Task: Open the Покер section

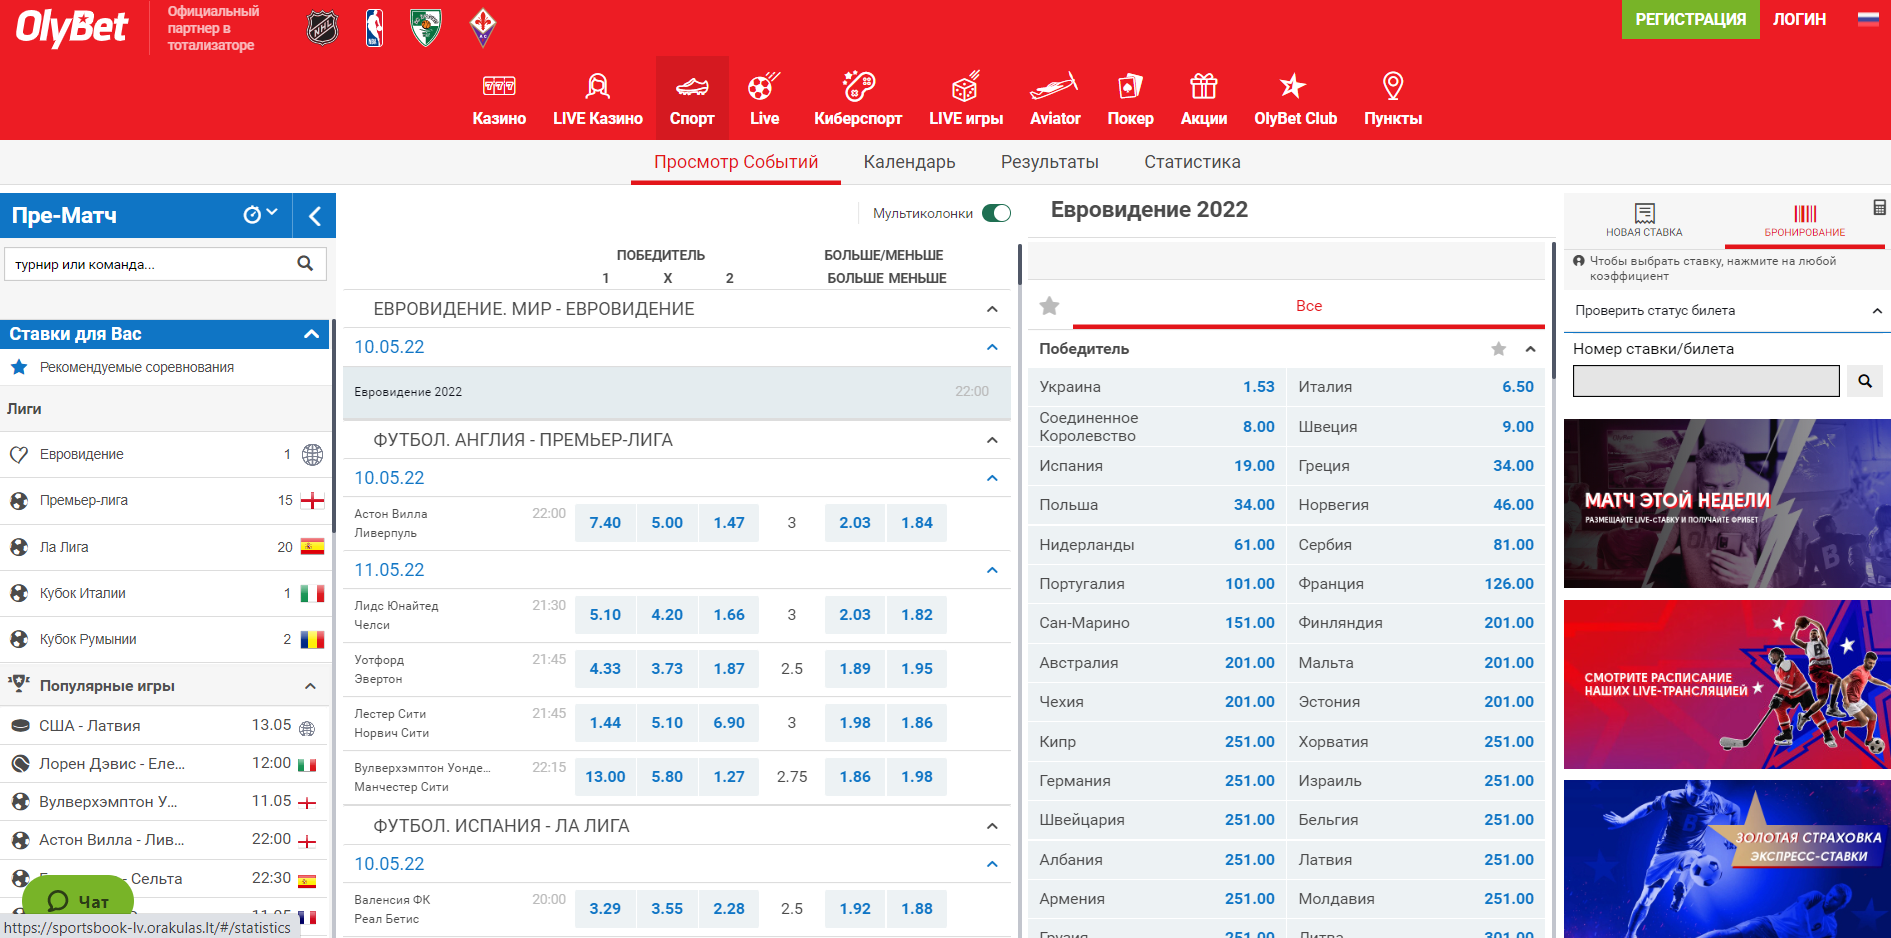Action: click(x=1130, y=100)
